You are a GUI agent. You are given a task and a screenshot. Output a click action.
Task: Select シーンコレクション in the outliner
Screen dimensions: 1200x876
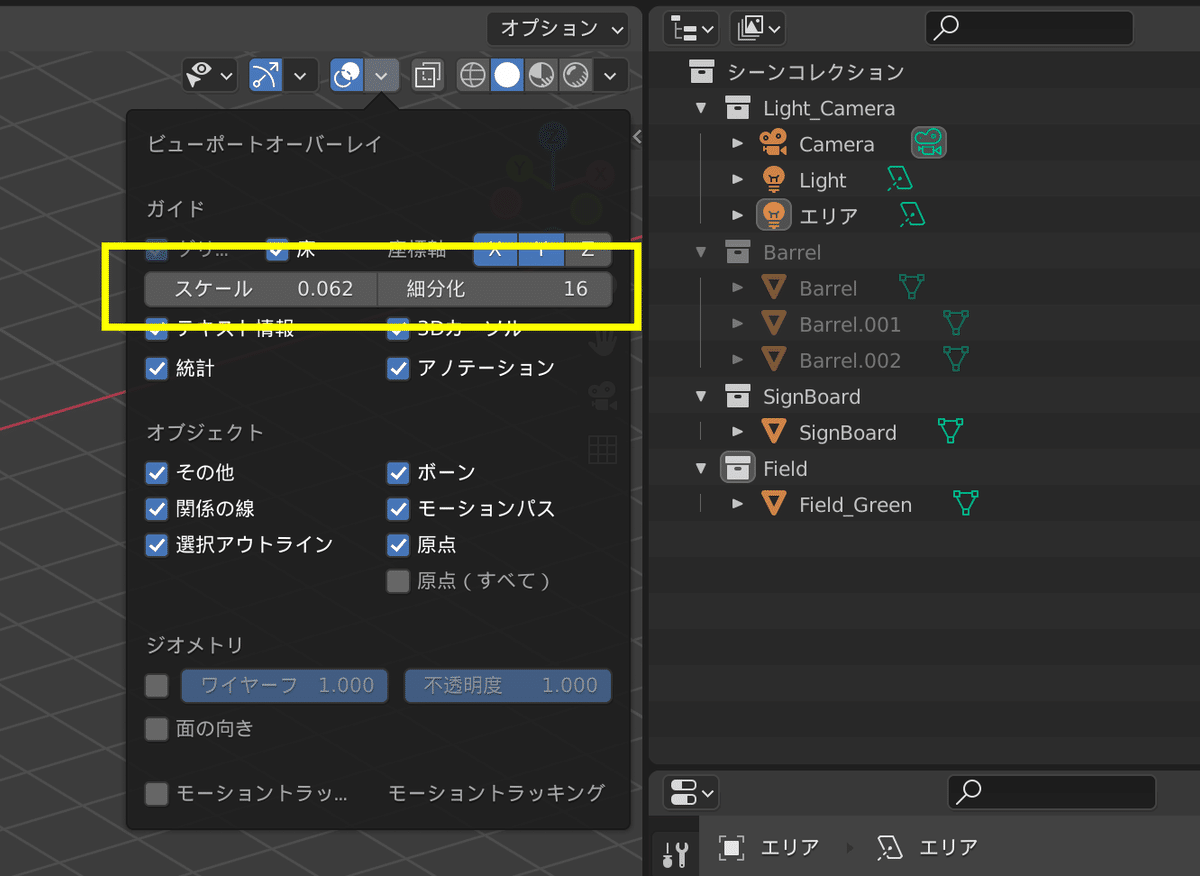pyautogui.click(x=816, y=72)
